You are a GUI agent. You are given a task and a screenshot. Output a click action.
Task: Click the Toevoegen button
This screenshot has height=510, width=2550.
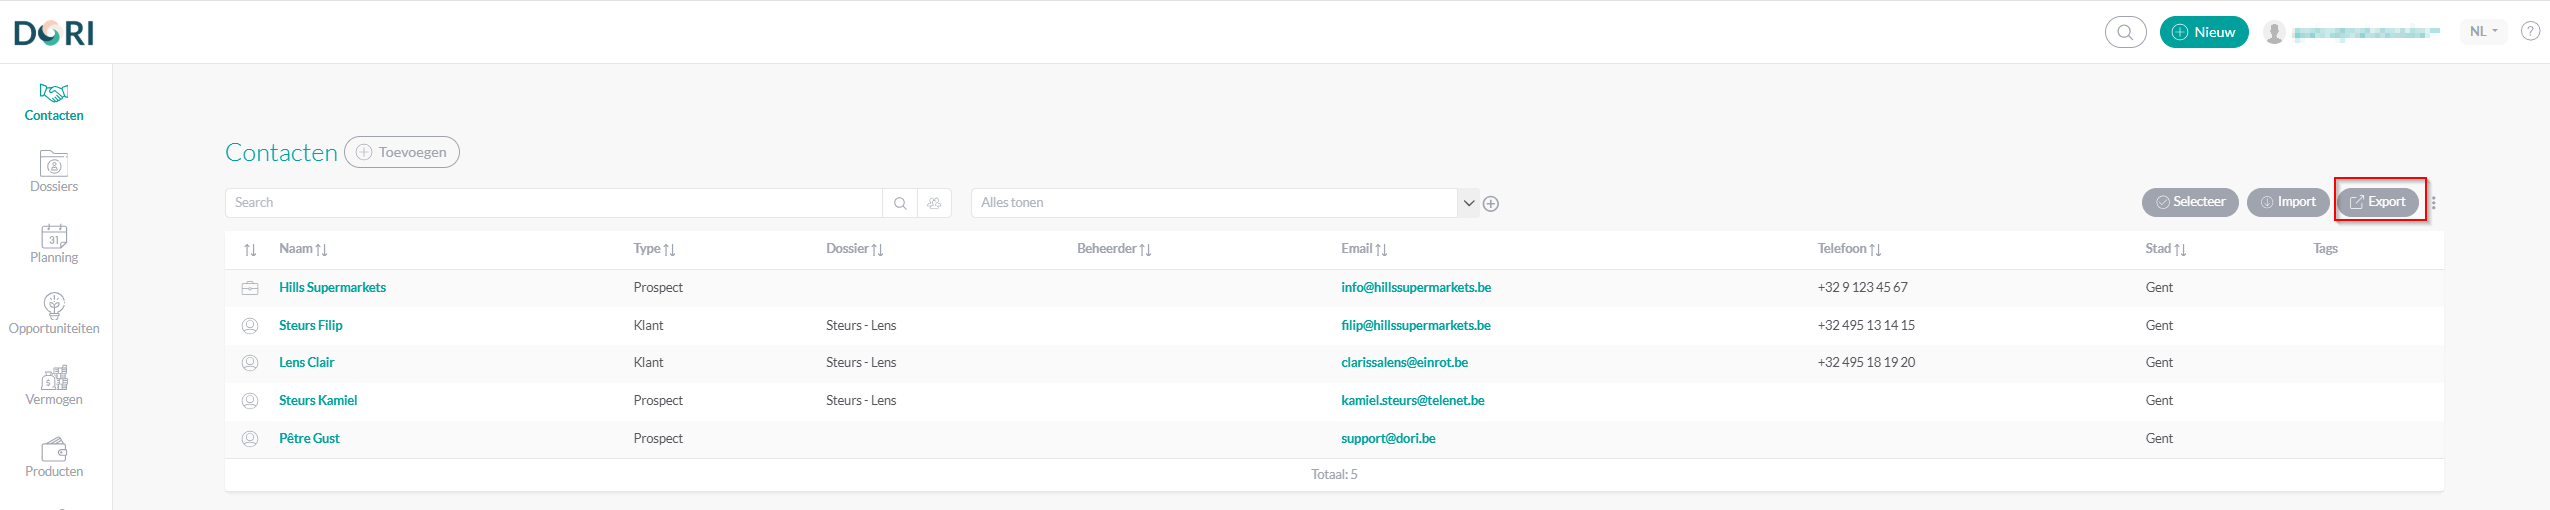pyautogui.click(x=402, y=152)
